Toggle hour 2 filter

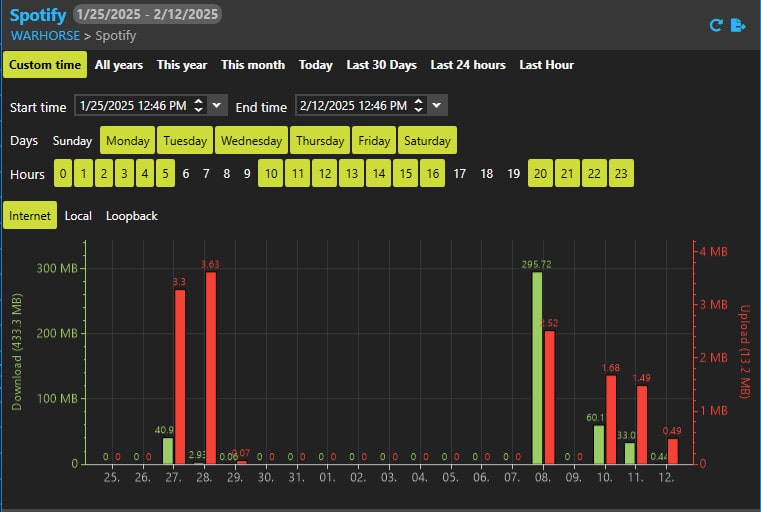[x=104, y=173]
